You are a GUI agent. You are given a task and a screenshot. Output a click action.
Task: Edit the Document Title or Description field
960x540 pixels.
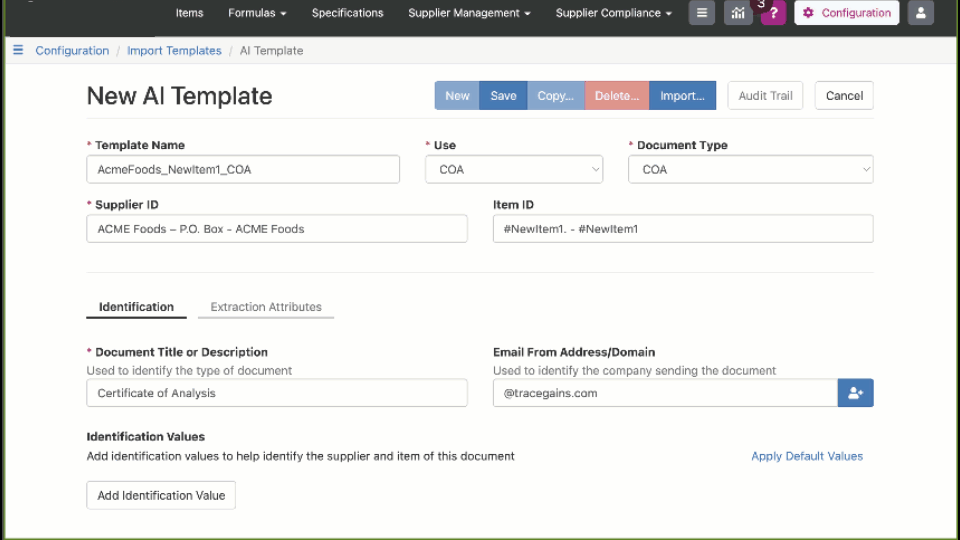(277, 393)
